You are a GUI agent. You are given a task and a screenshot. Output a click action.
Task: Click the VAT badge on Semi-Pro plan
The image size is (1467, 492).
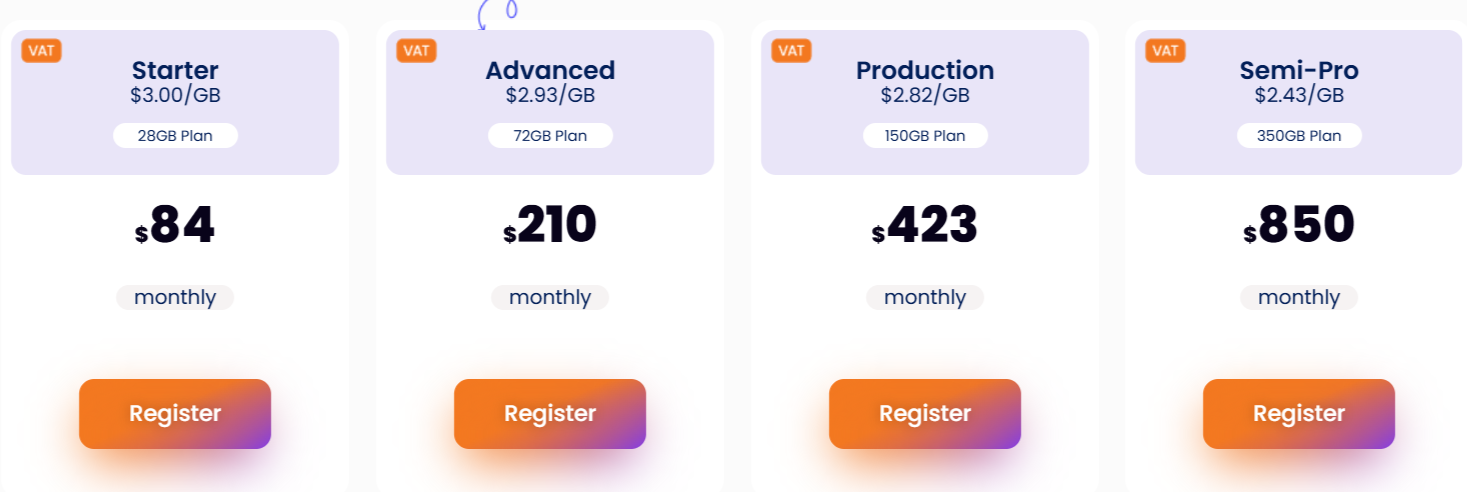tap(1165, 51)
